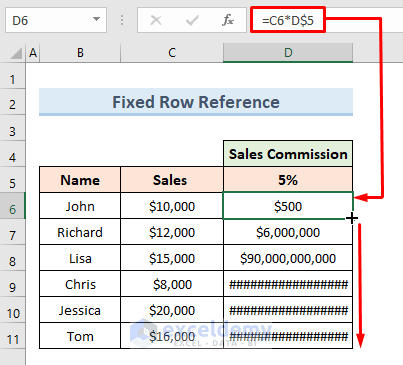Click the Cancel (X) formula bar icon
The height and width of the screenshot is (365, 403).
pyautogui.click(x=156, y=21)
